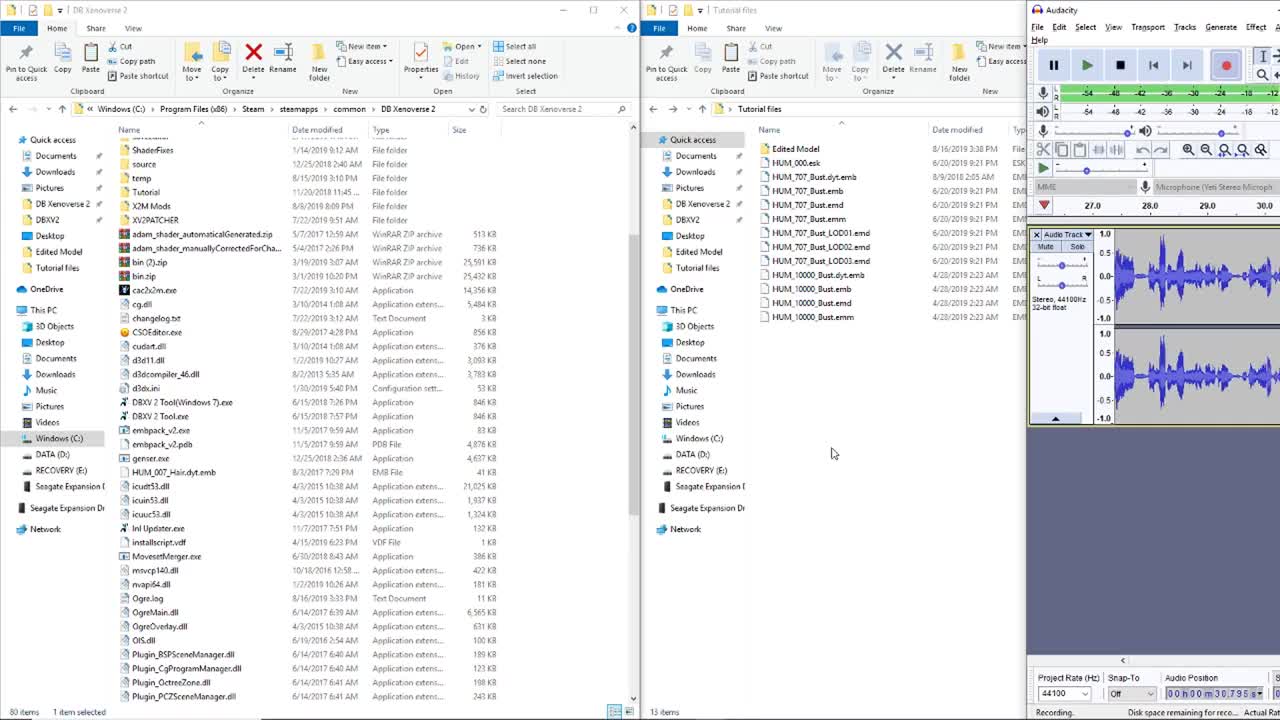This screenshot has height=720, width=1280.
Task: Click Trim audio icon in Audacity
Action: point(1098,150)
